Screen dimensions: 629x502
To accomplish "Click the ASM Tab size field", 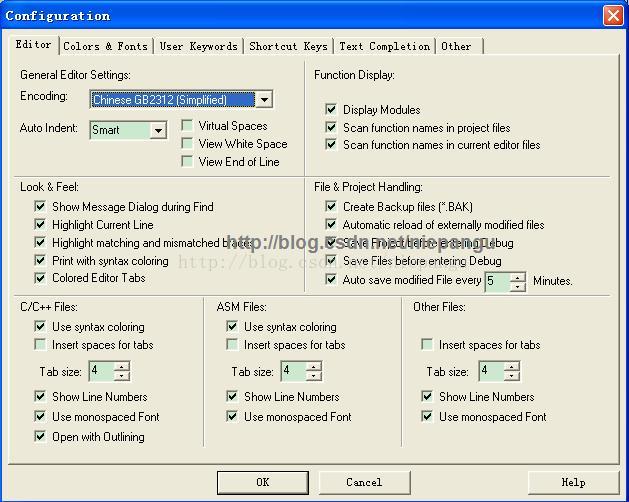I will tap(294, 371).
